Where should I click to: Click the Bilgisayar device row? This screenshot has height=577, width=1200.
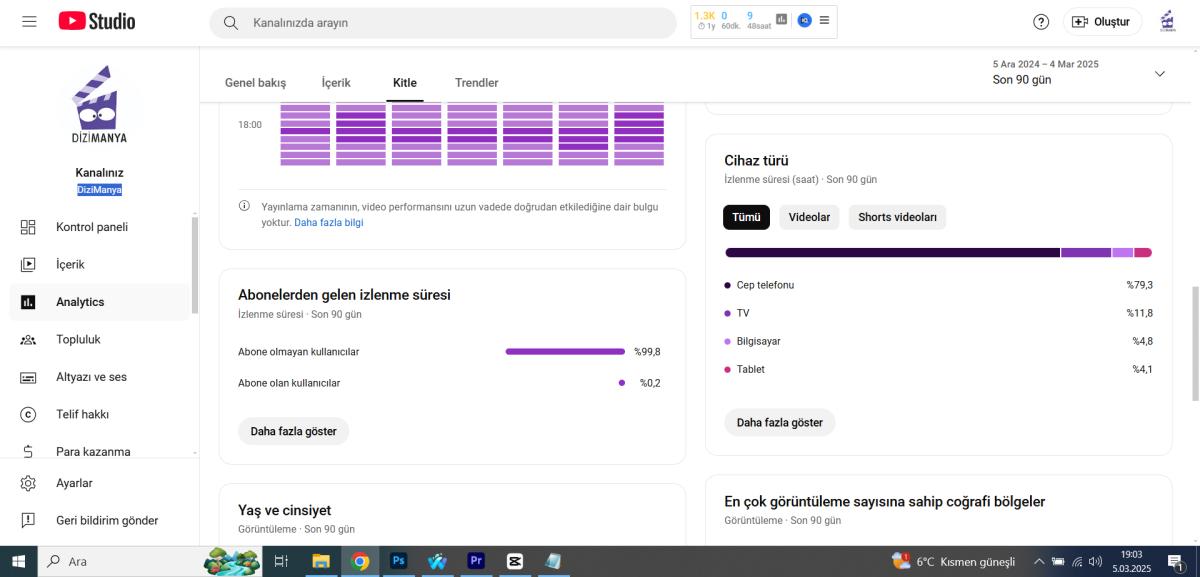tap(938, 341)
